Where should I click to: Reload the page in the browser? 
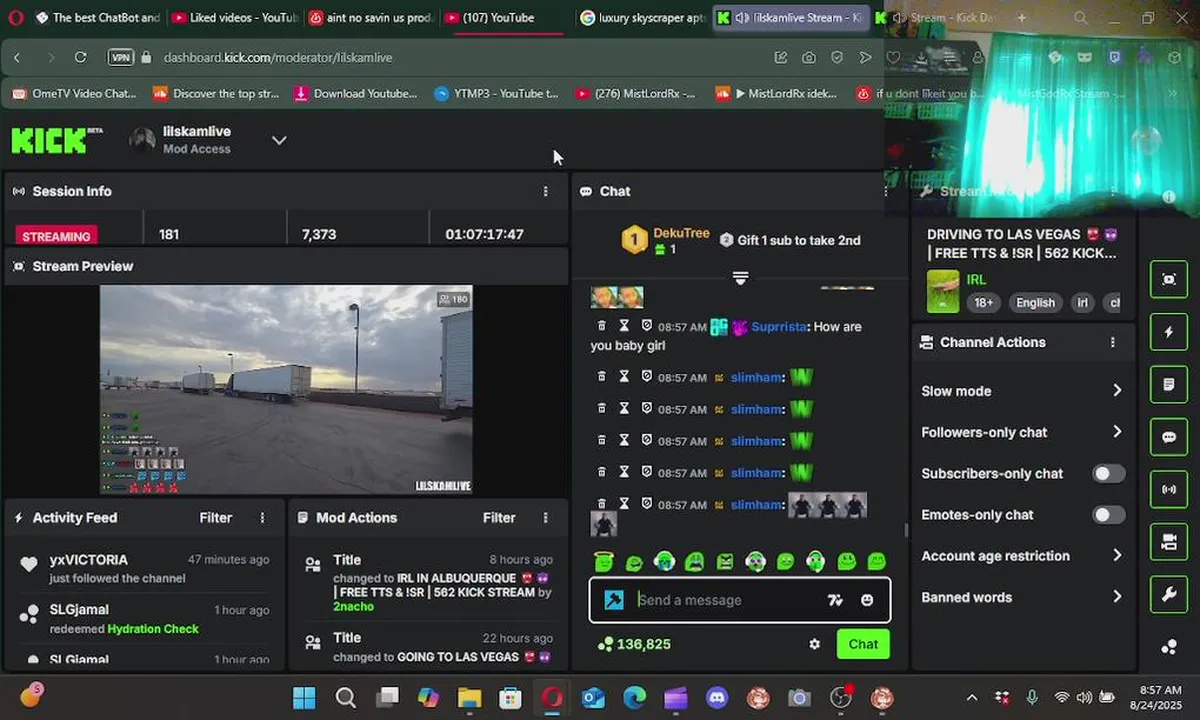[81, 57]
